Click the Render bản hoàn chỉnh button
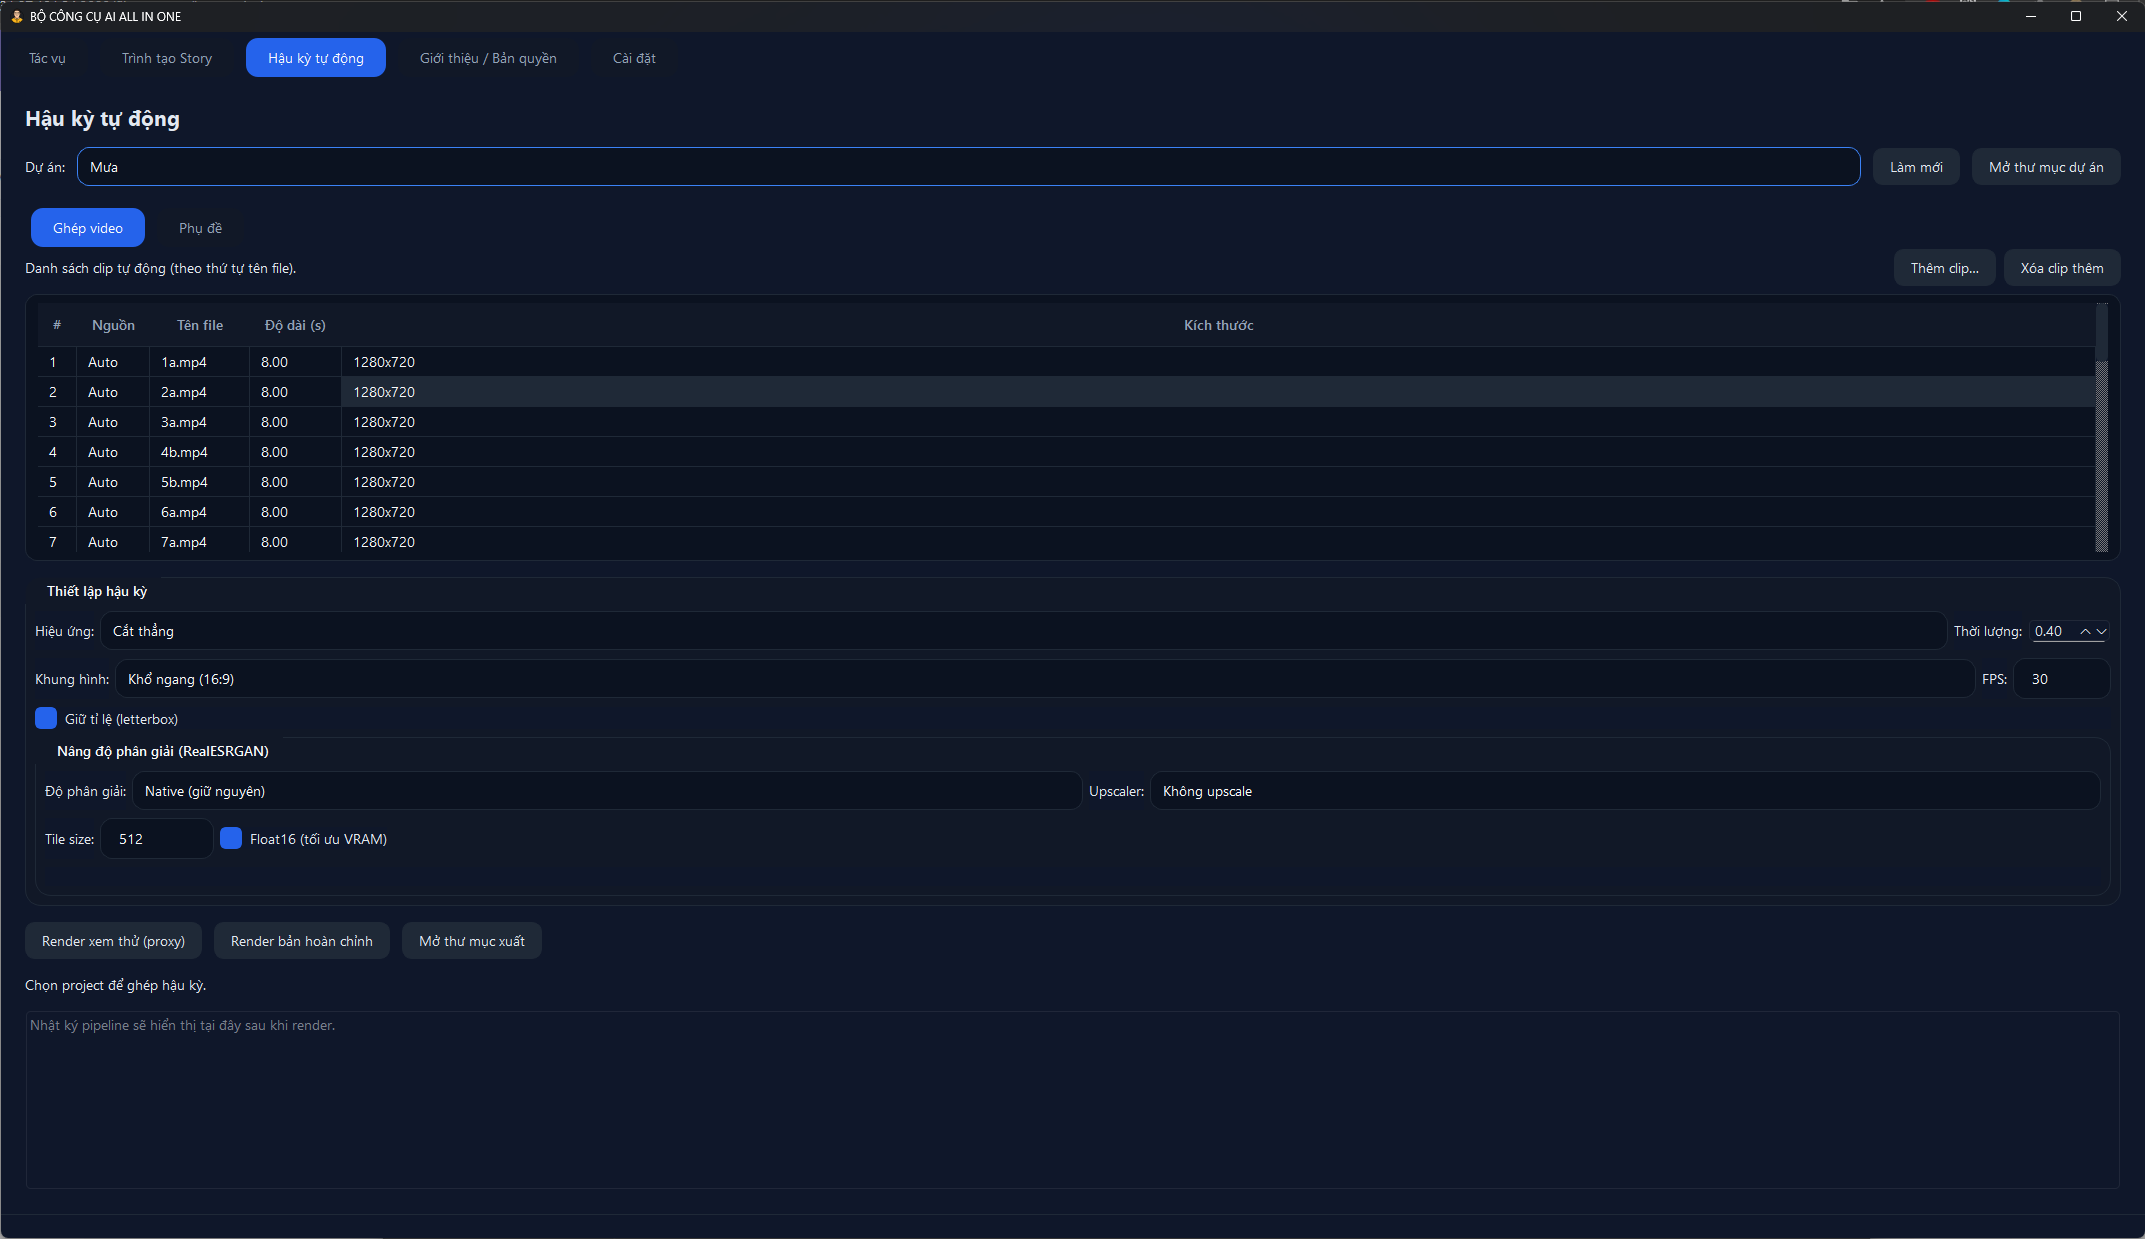 301,941
